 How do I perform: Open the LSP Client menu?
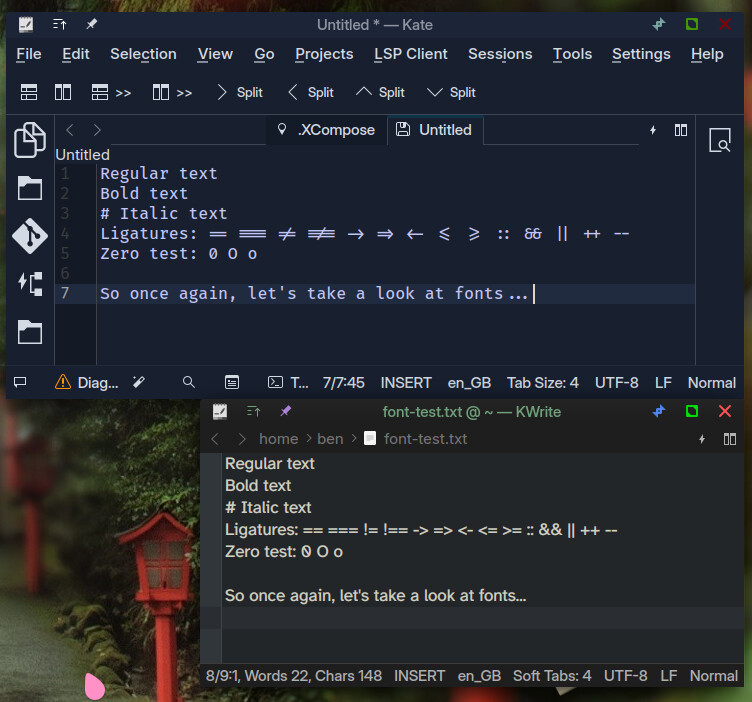[410, 54]
